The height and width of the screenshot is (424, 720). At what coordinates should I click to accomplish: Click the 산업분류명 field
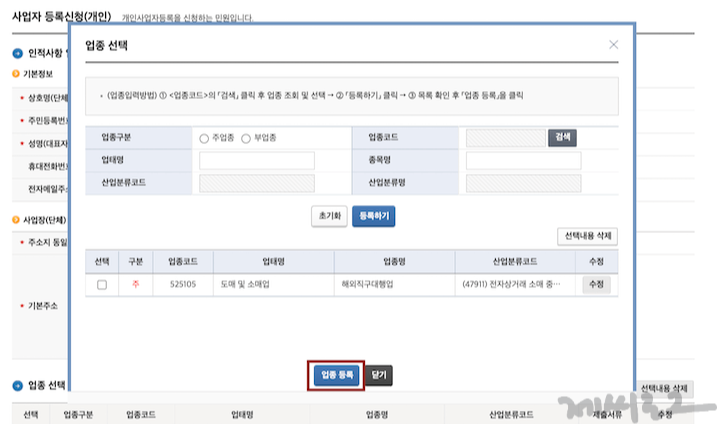pos(523,183)
